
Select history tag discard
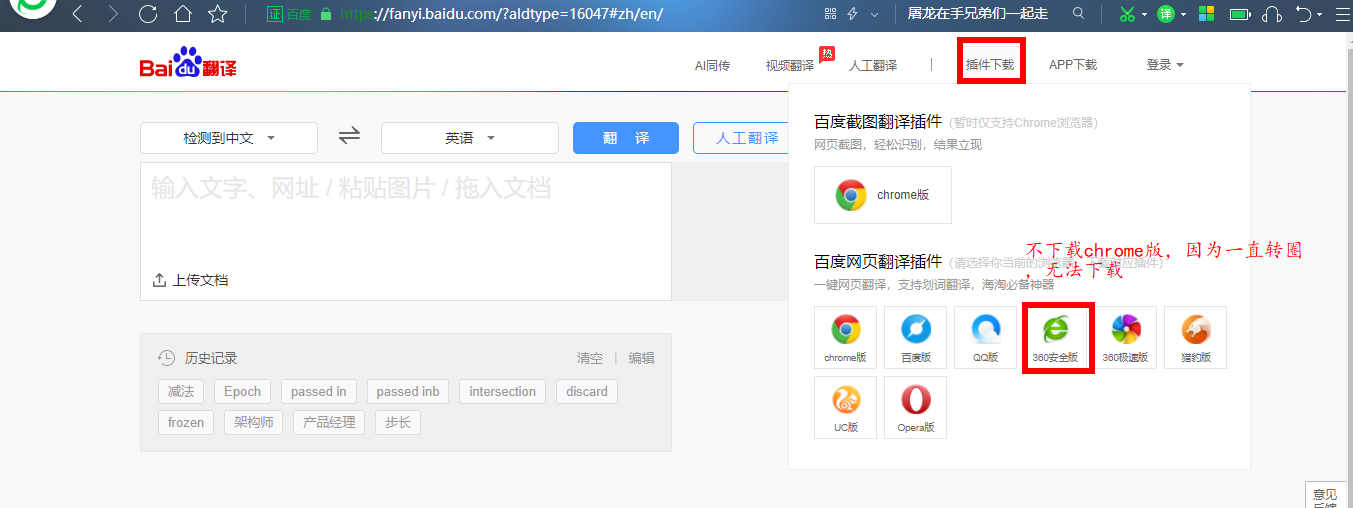click(587, 391)
